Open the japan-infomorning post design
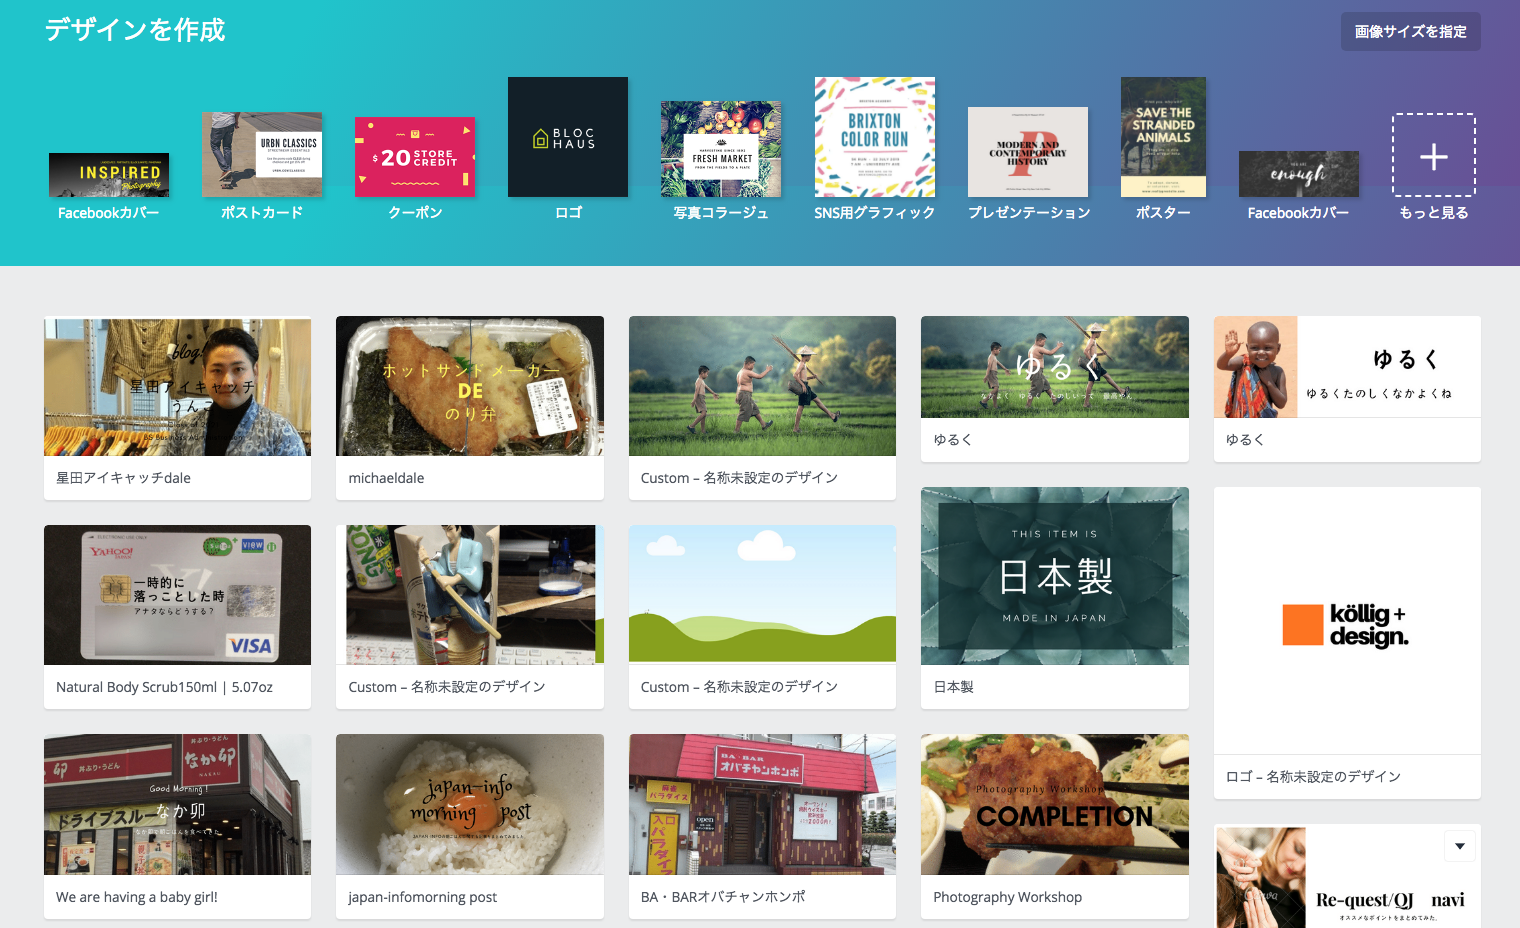The width and height of the screenshot is (1520, 928). [x=469, y=805]
